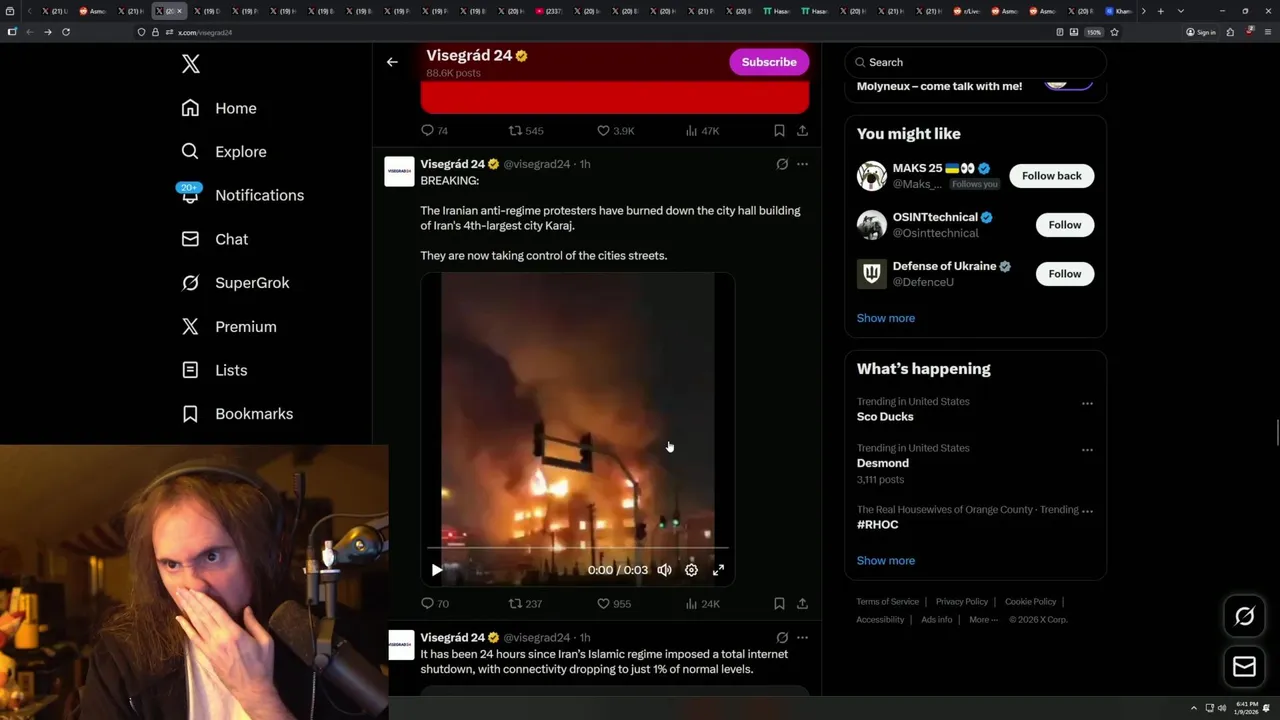The image size is (1280, 720).
Task: Reload the page in the browser
Action: pos(66,32)
